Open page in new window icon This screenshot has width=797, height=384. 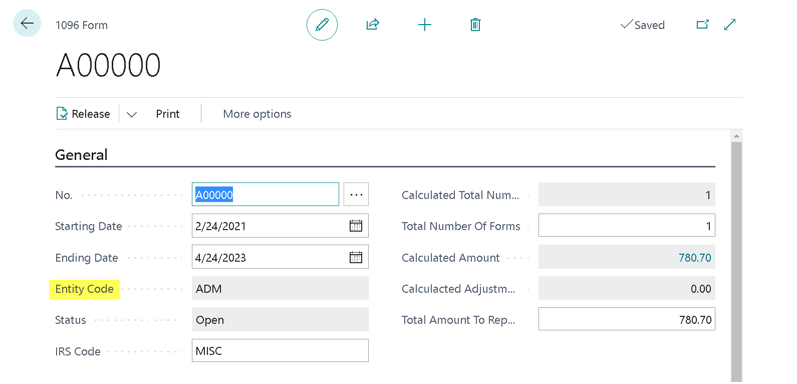pyautogui.click(x=702, y=24)
